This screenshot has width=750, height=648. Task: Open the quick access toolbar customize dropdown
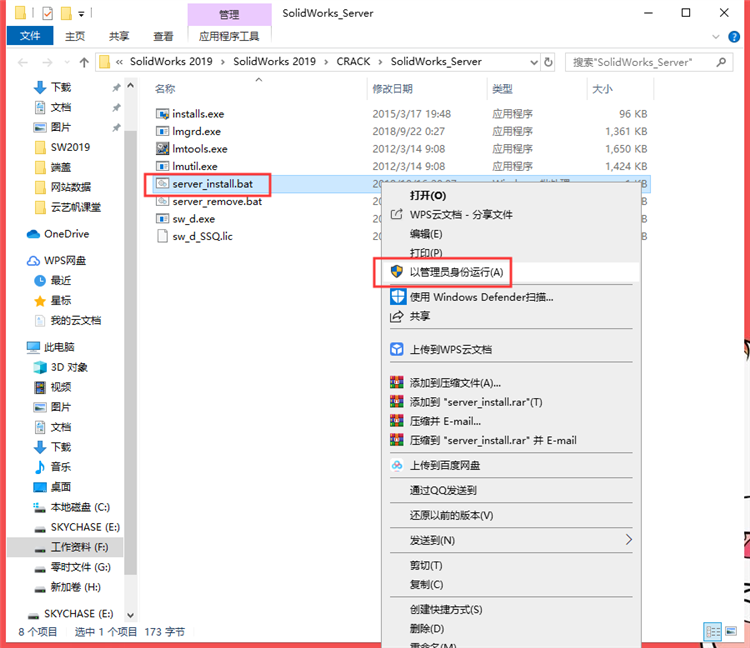pos(81,14)
